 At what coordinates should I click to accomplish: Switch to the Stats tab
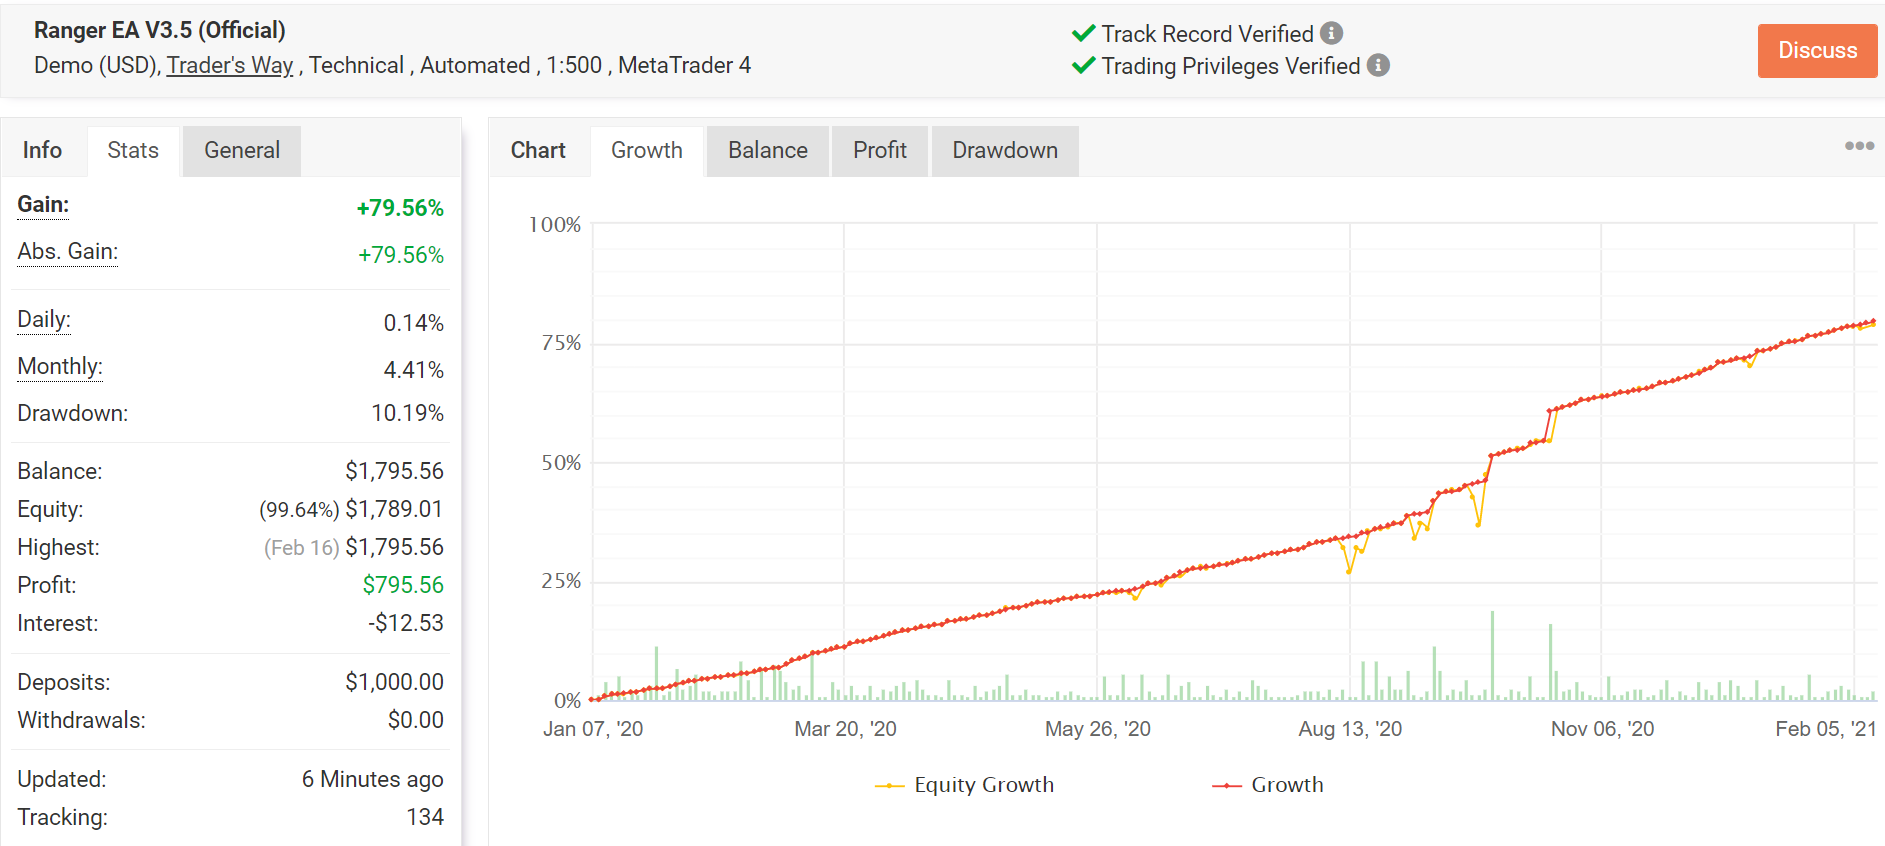133,150
